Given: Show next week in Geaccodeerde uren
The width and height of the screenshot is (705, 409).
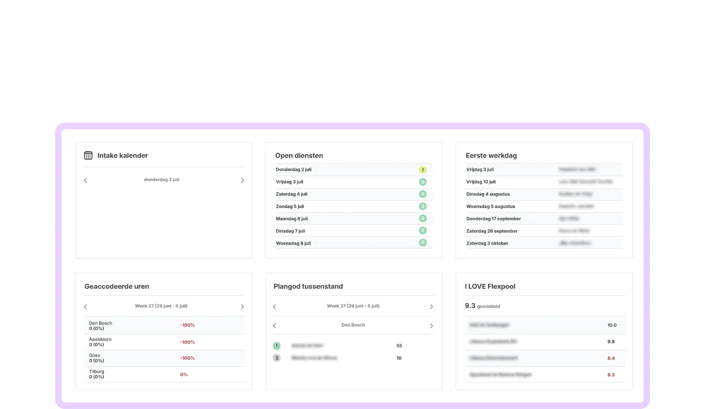Looking at the screenshot, I should [242, 307].
